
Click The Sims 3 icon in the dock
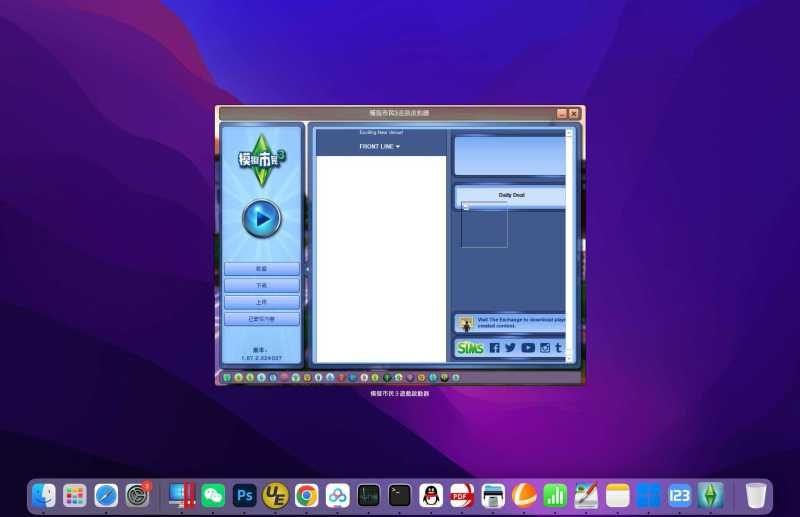coord(711,496)
